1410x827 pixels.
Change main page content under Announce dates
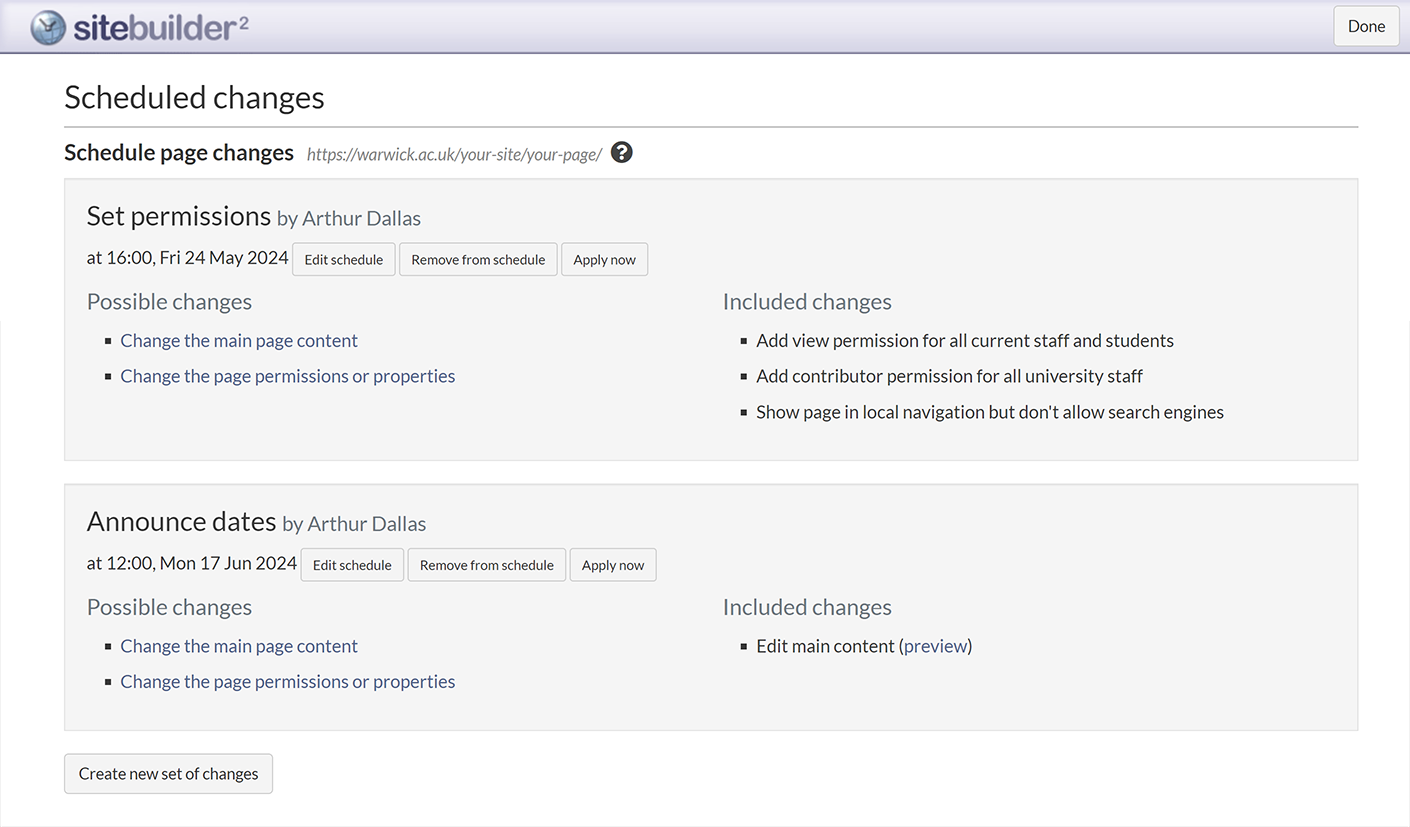click(239, 647)
